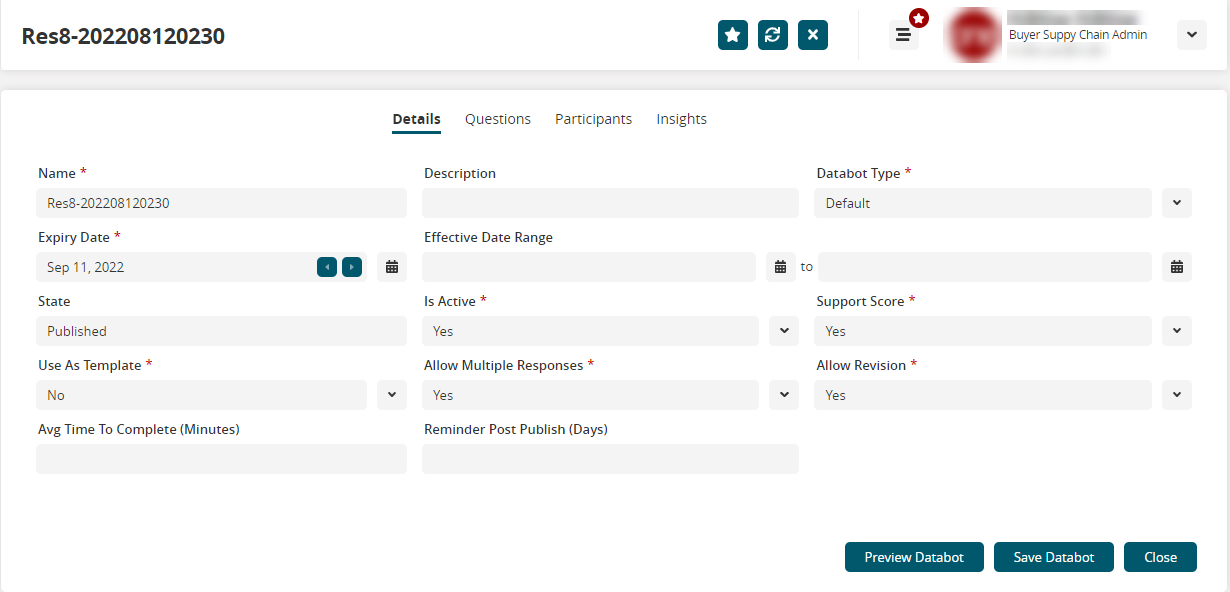Open Effective Date Range start calendar
Viewport: 1230px width, 592px height.
click(781, 267)
